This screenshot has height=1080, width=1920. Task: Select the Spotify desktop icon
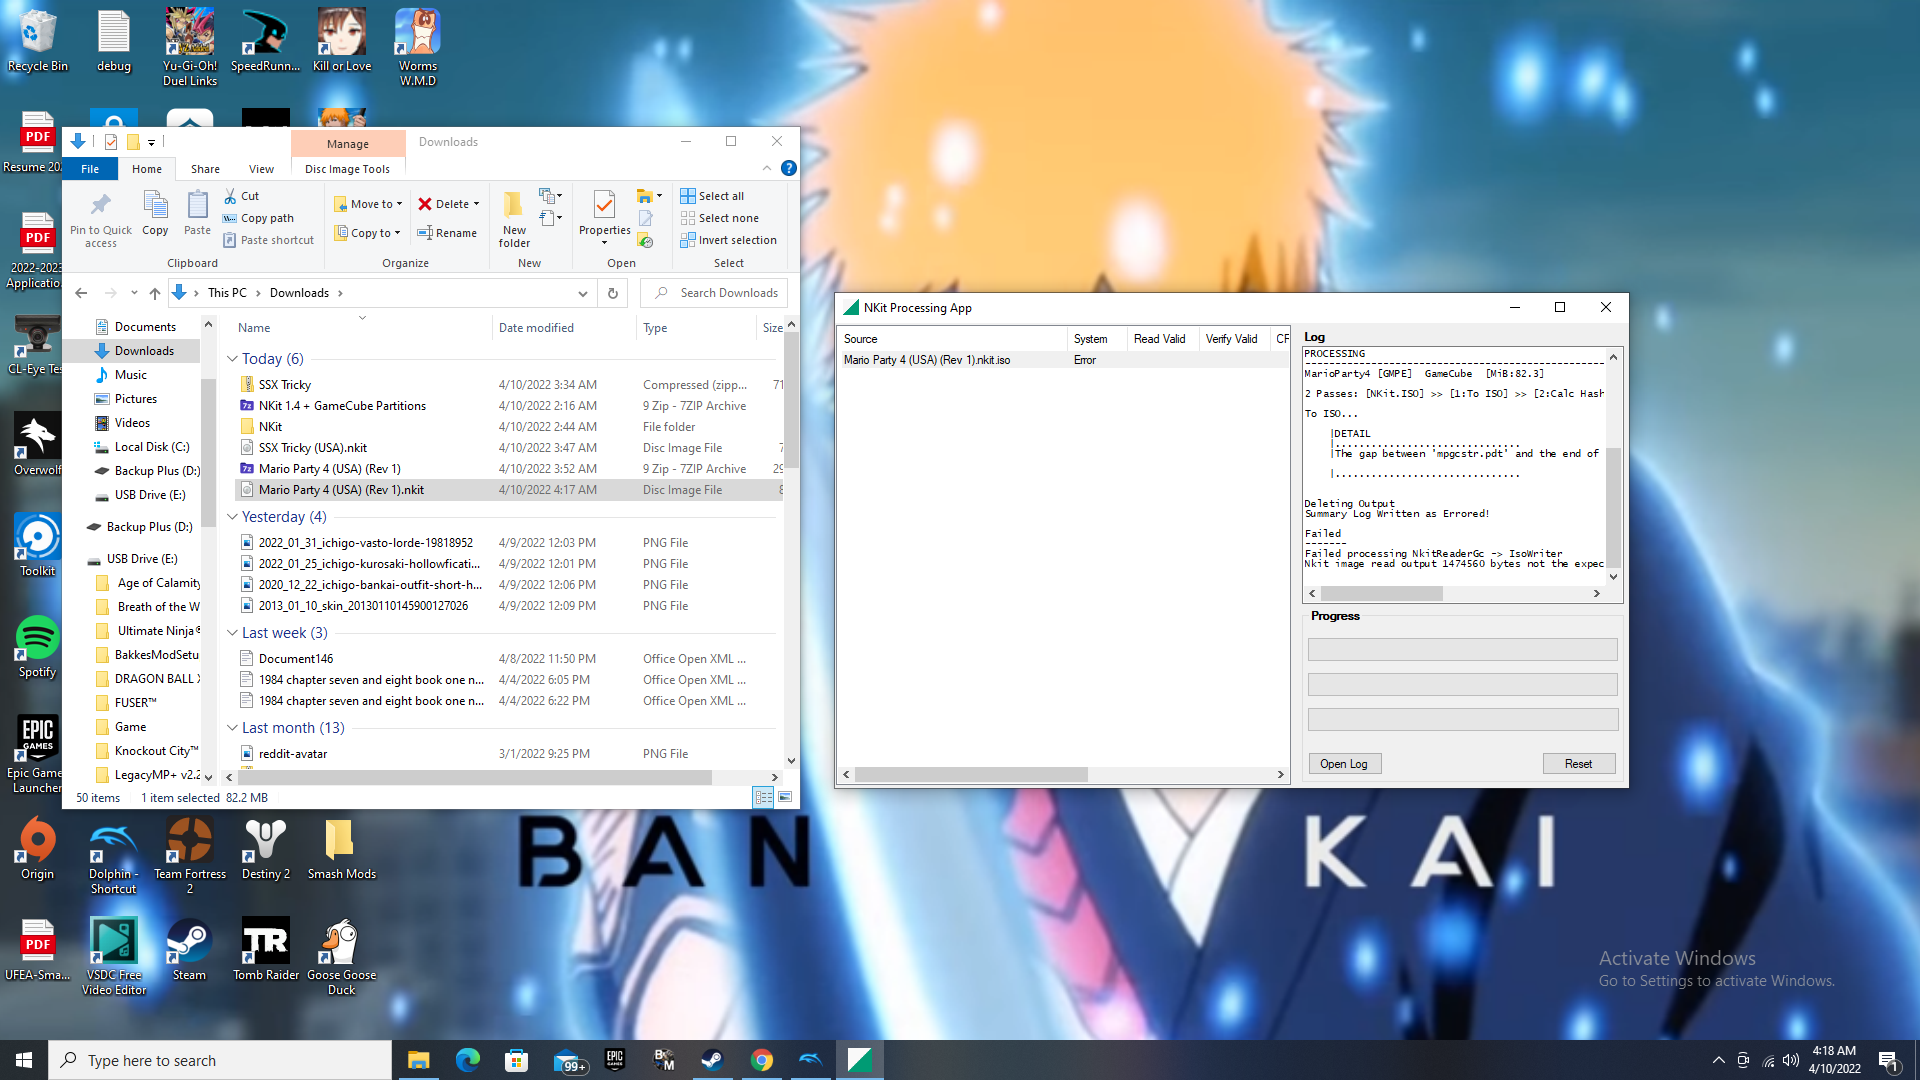(x=37, y=647)
